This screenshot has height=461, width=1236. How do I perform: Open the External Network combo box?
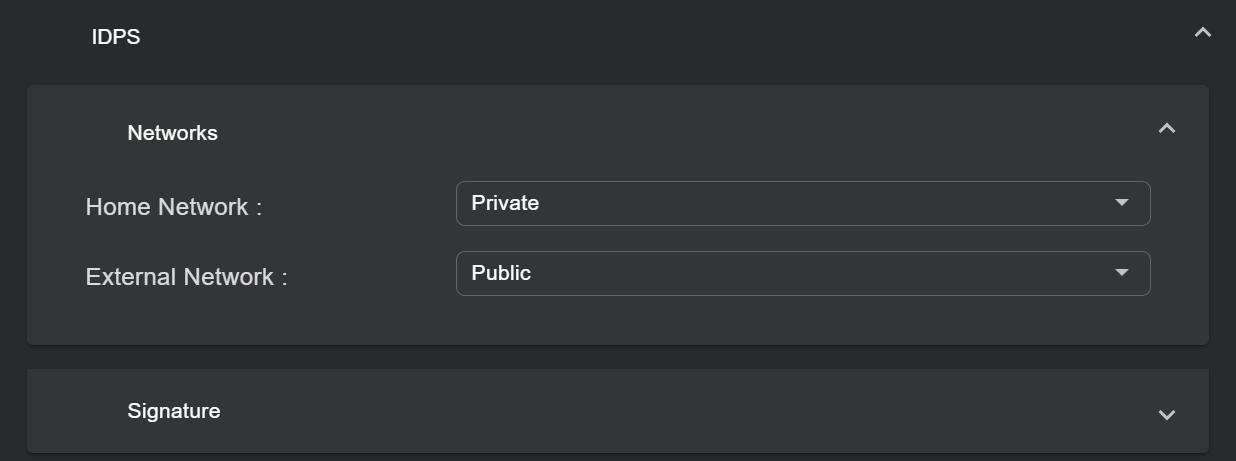802,273
